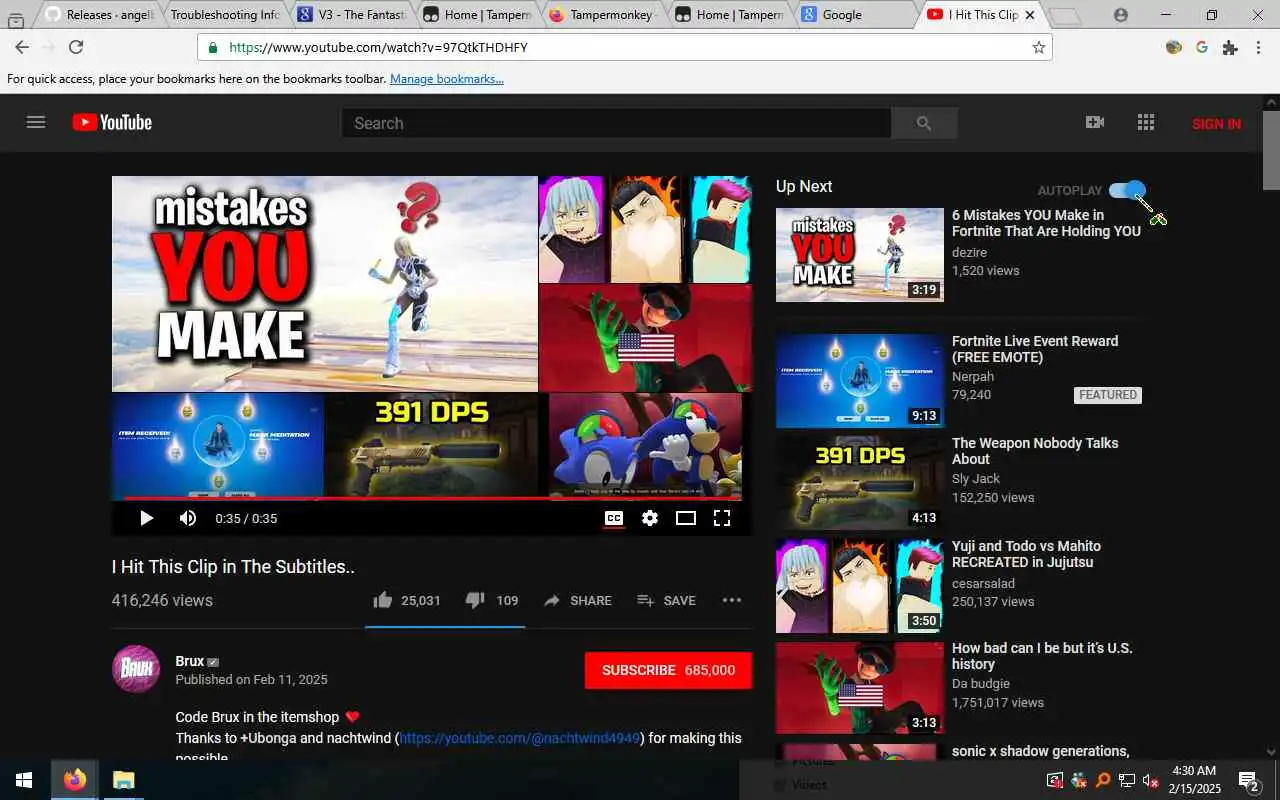Click the SIGN IN link
This screenshot has width=1280, height=800.
(x=1216, y=124)
